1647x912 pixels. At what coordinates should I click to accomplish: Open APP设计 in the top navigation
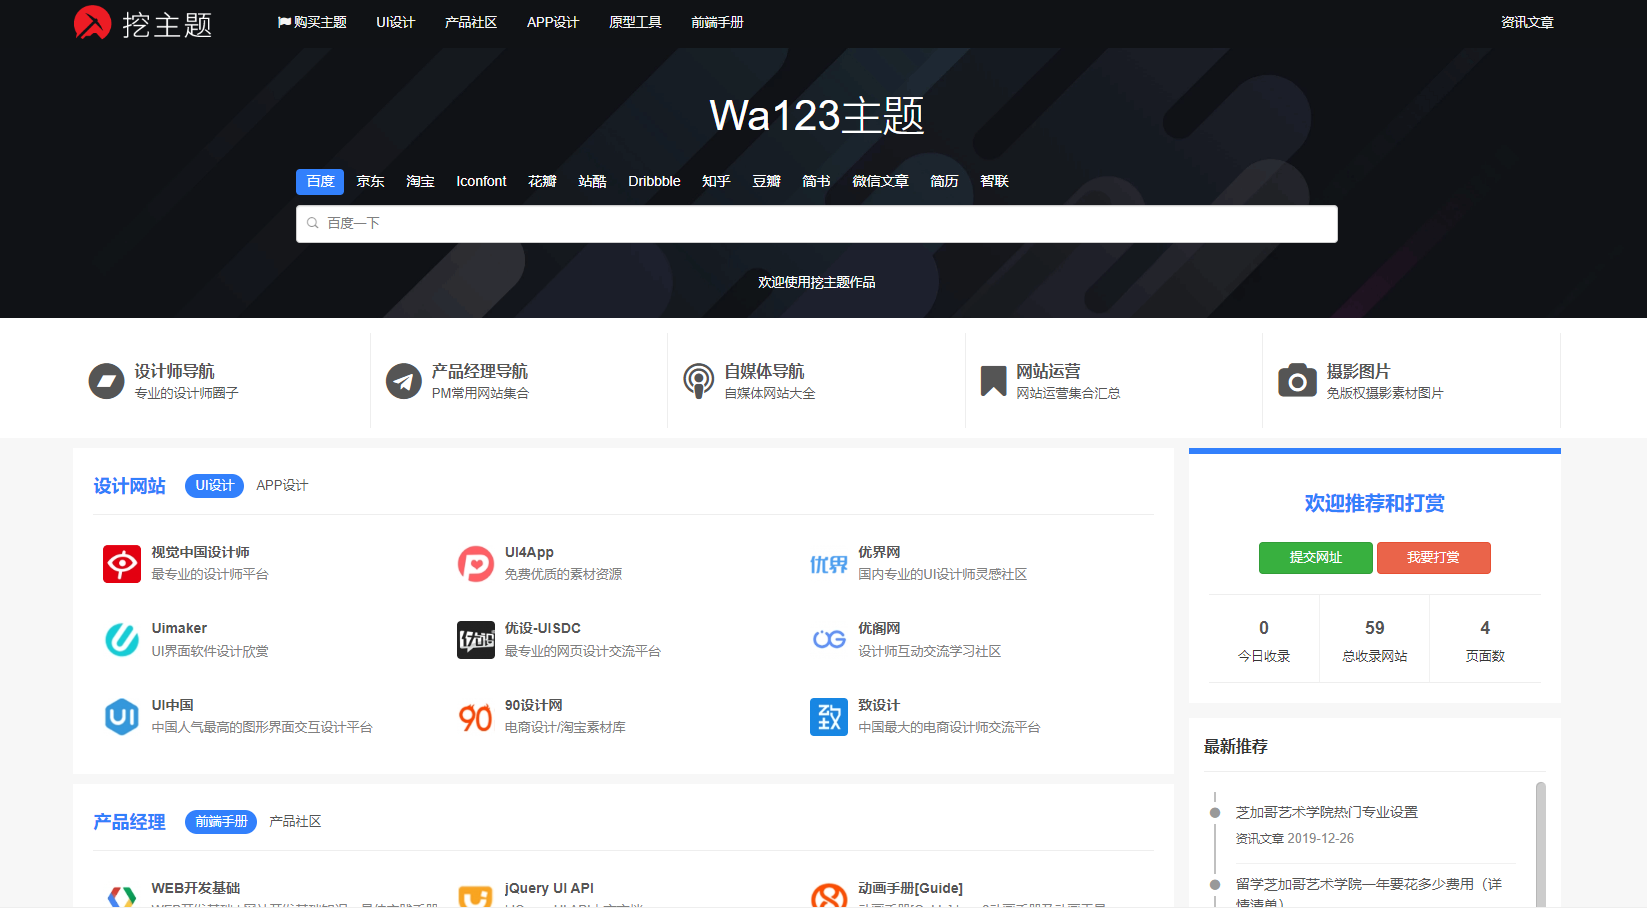pos(553,22)
